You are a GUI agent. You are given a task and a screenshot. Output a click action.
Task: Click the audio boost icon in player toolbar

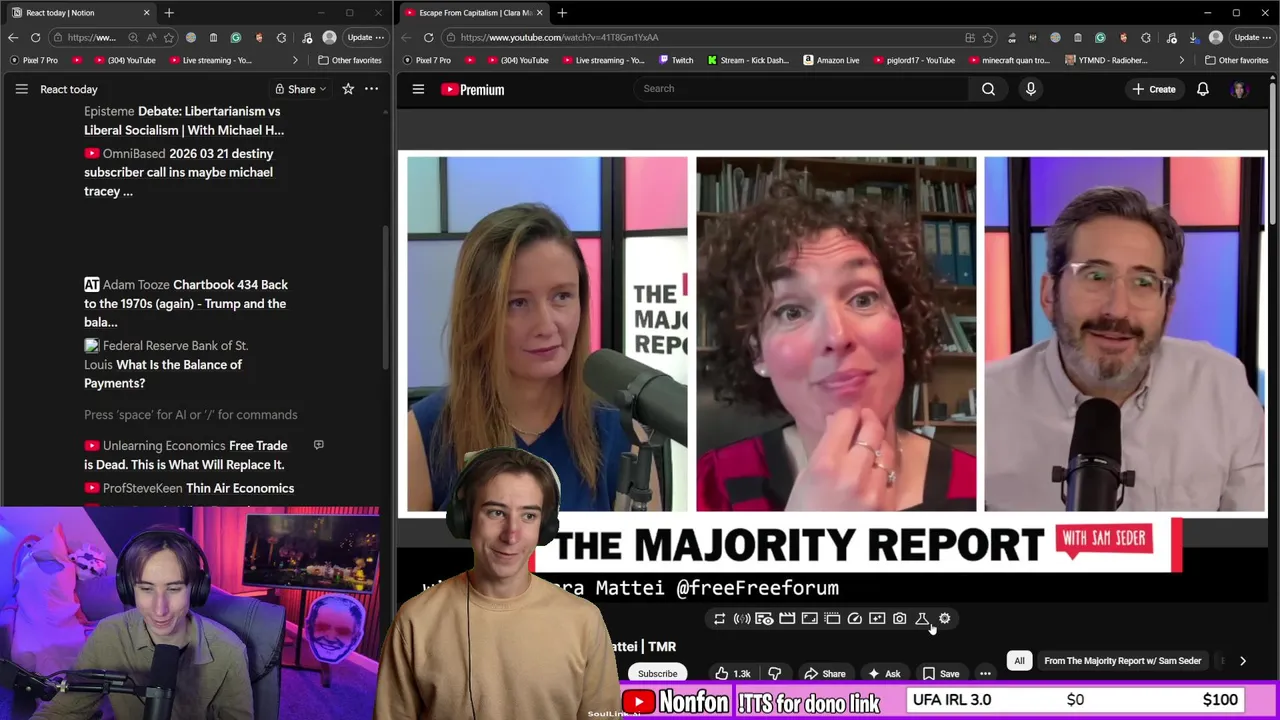[x=742, y=619]
